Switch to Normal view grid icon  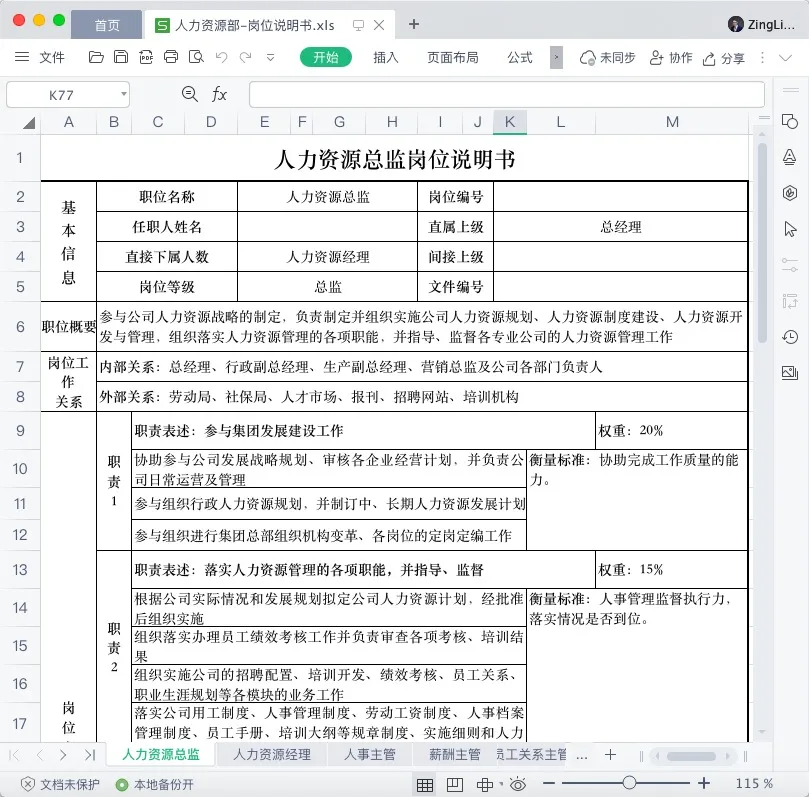coord(425,785)
